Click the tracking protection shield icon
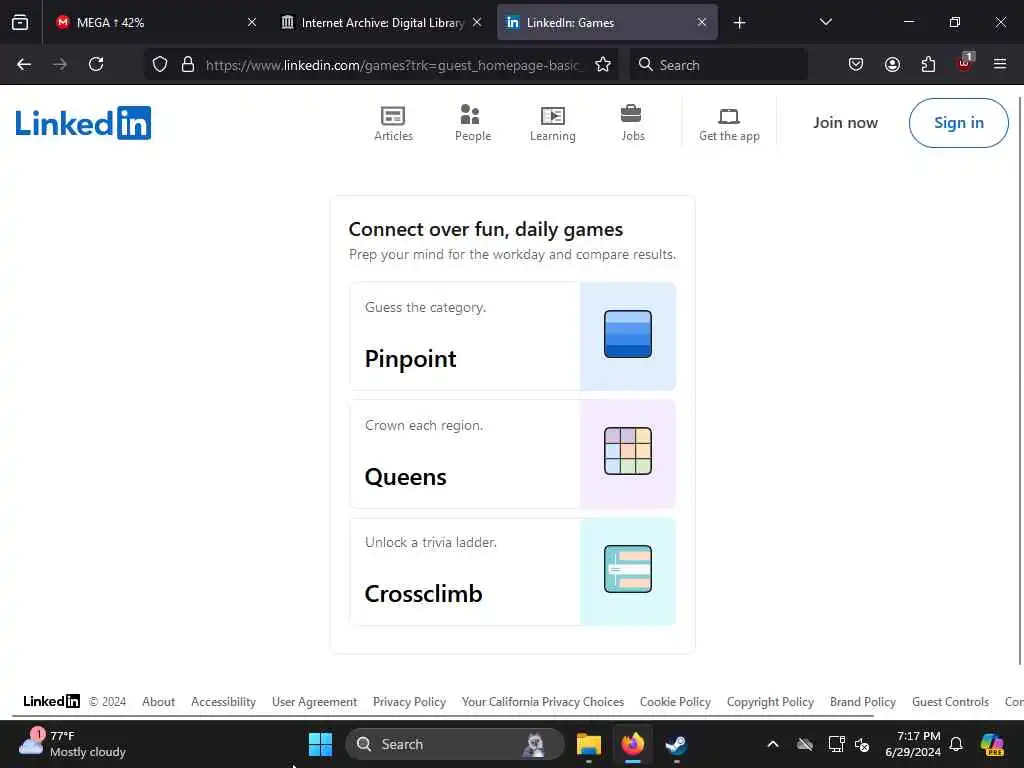This screenshot has width=1024, height=768. pyautogui.click(x=160, y=65)
